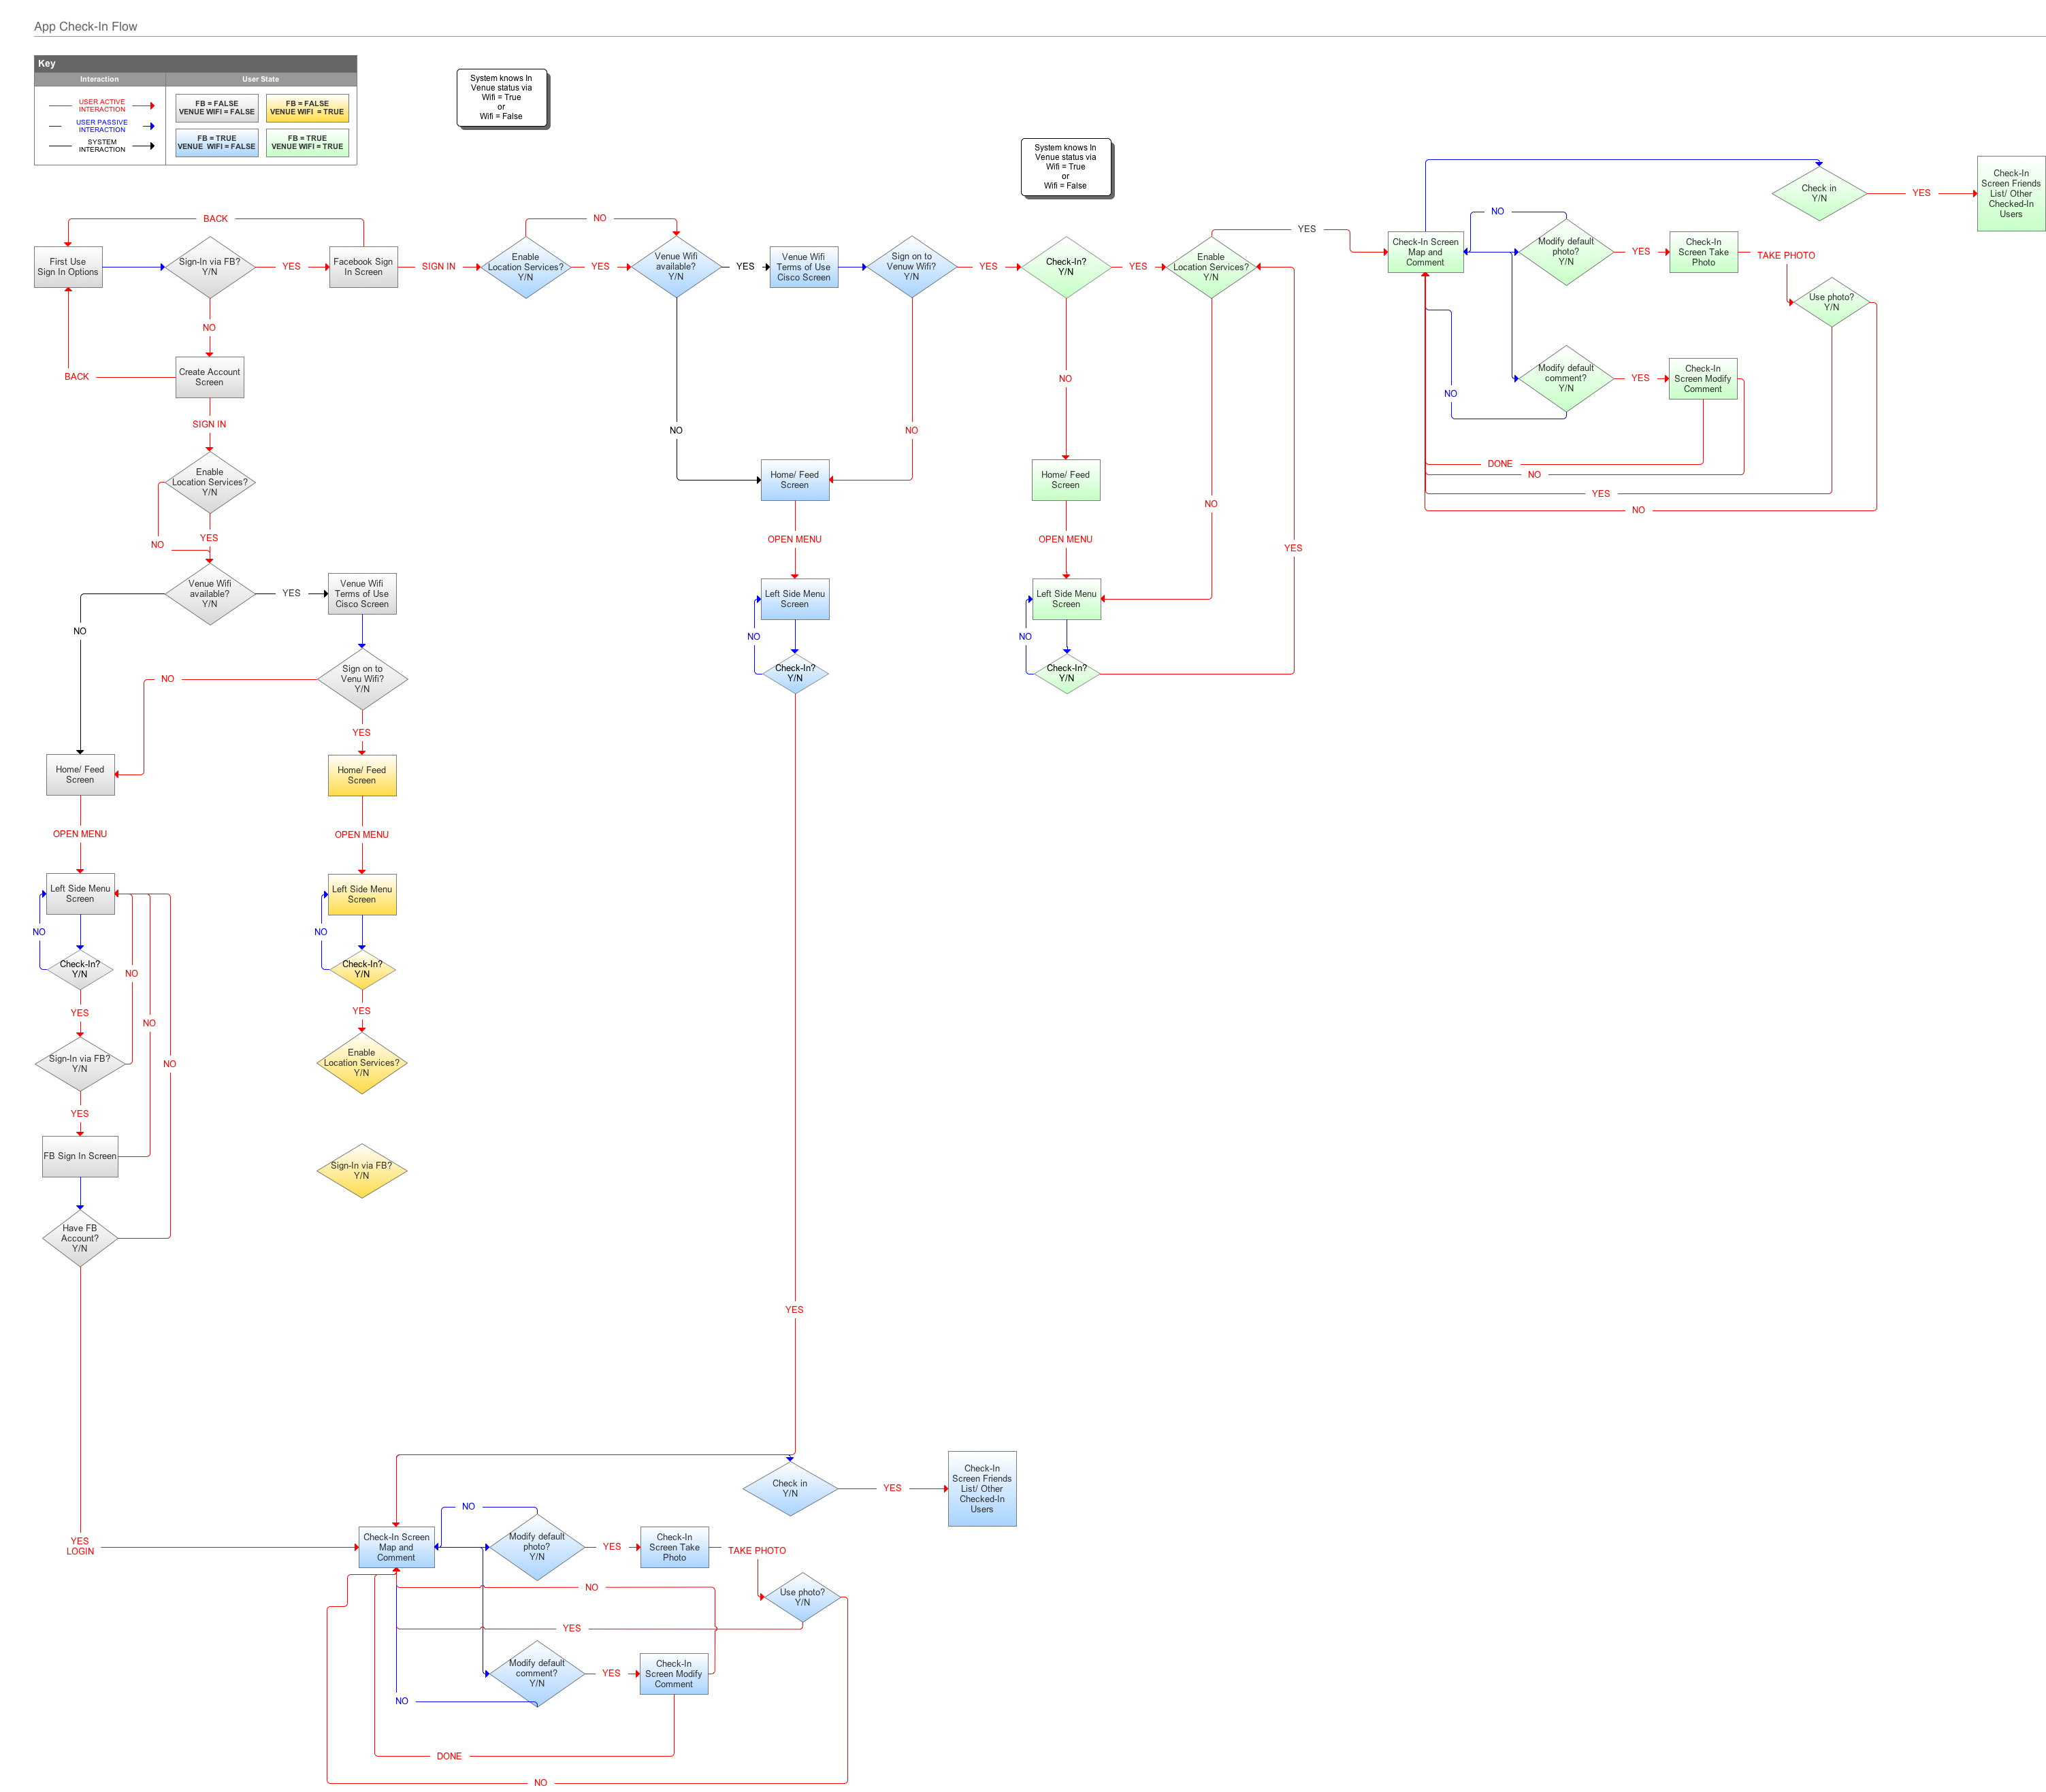Select the blue "Check-In Screen Map and Comment" box
Screen dimensions: 2046x1792
click(397, 1547)
